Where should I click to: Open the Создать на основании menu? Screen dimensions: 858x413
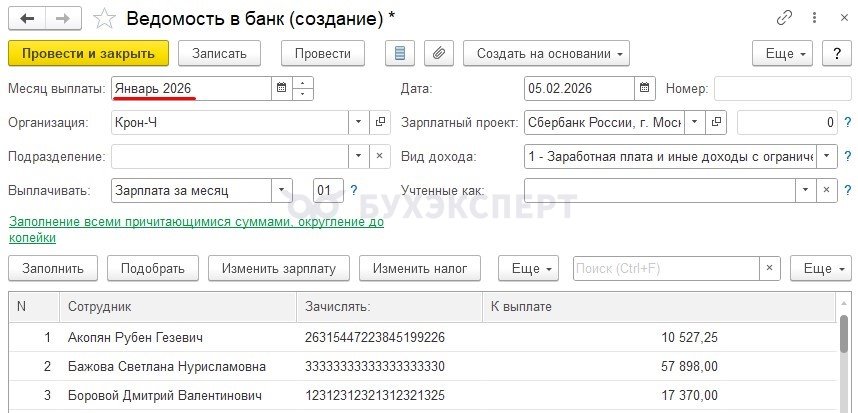[x=551, y=53]
